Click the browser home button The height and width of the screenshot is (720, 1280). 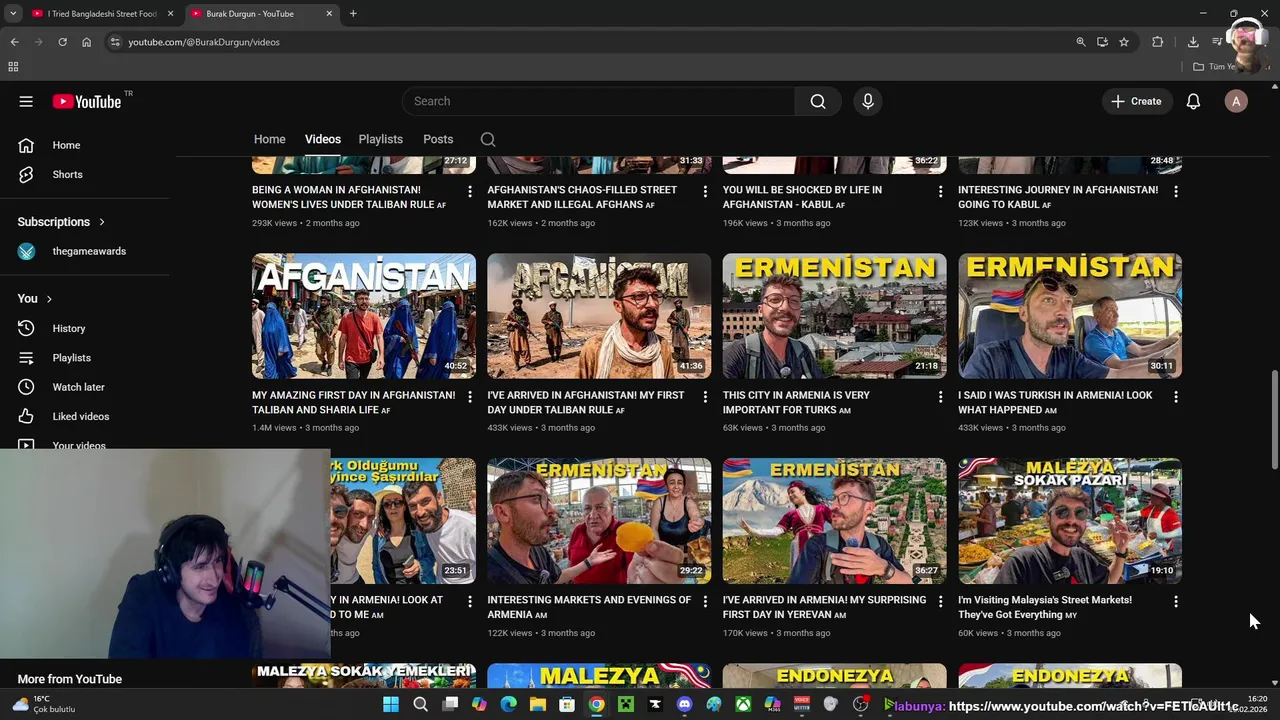(x=86, y=42)
